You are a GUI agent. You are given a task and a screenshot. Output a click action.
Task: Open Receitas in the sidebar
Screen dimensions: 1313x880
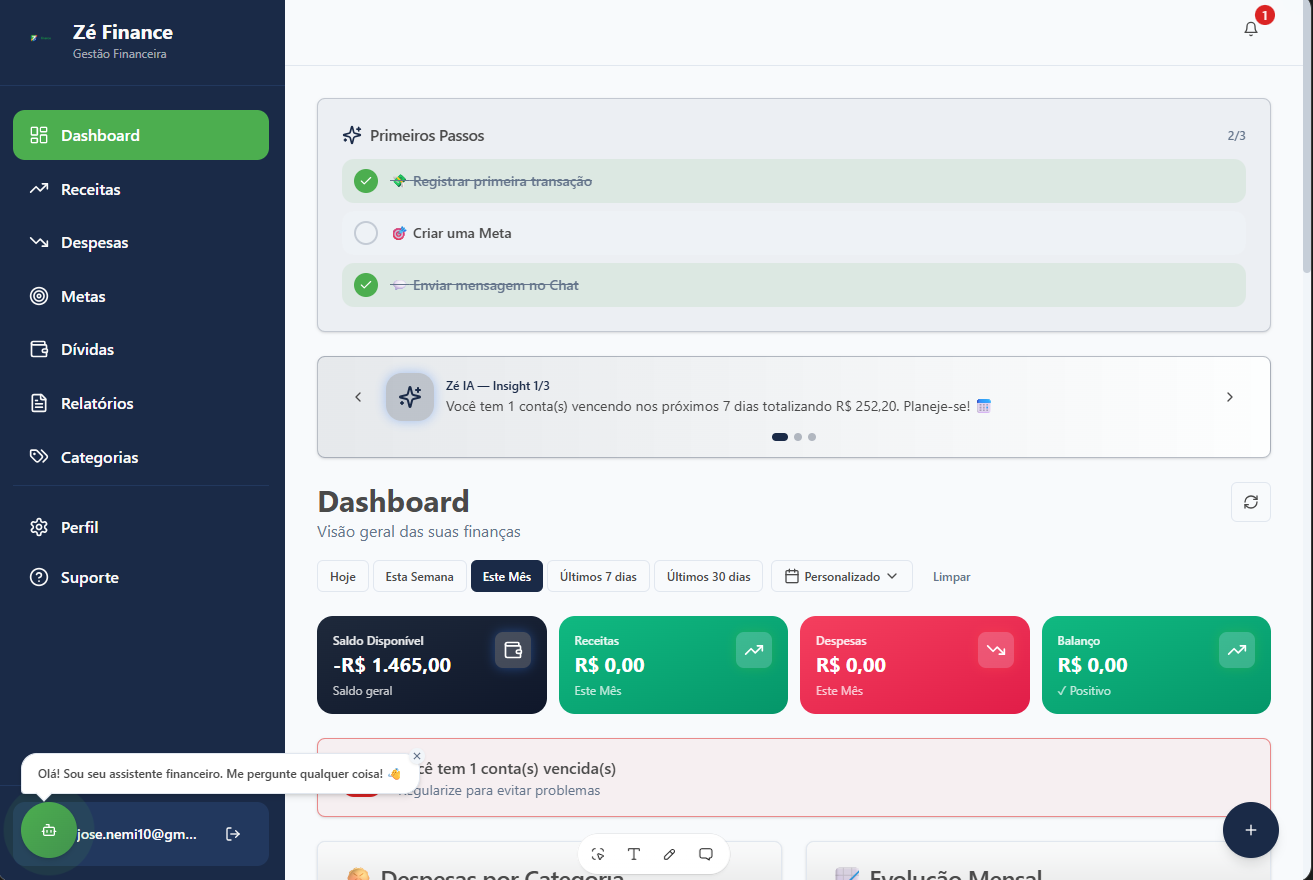coord(141,189)
